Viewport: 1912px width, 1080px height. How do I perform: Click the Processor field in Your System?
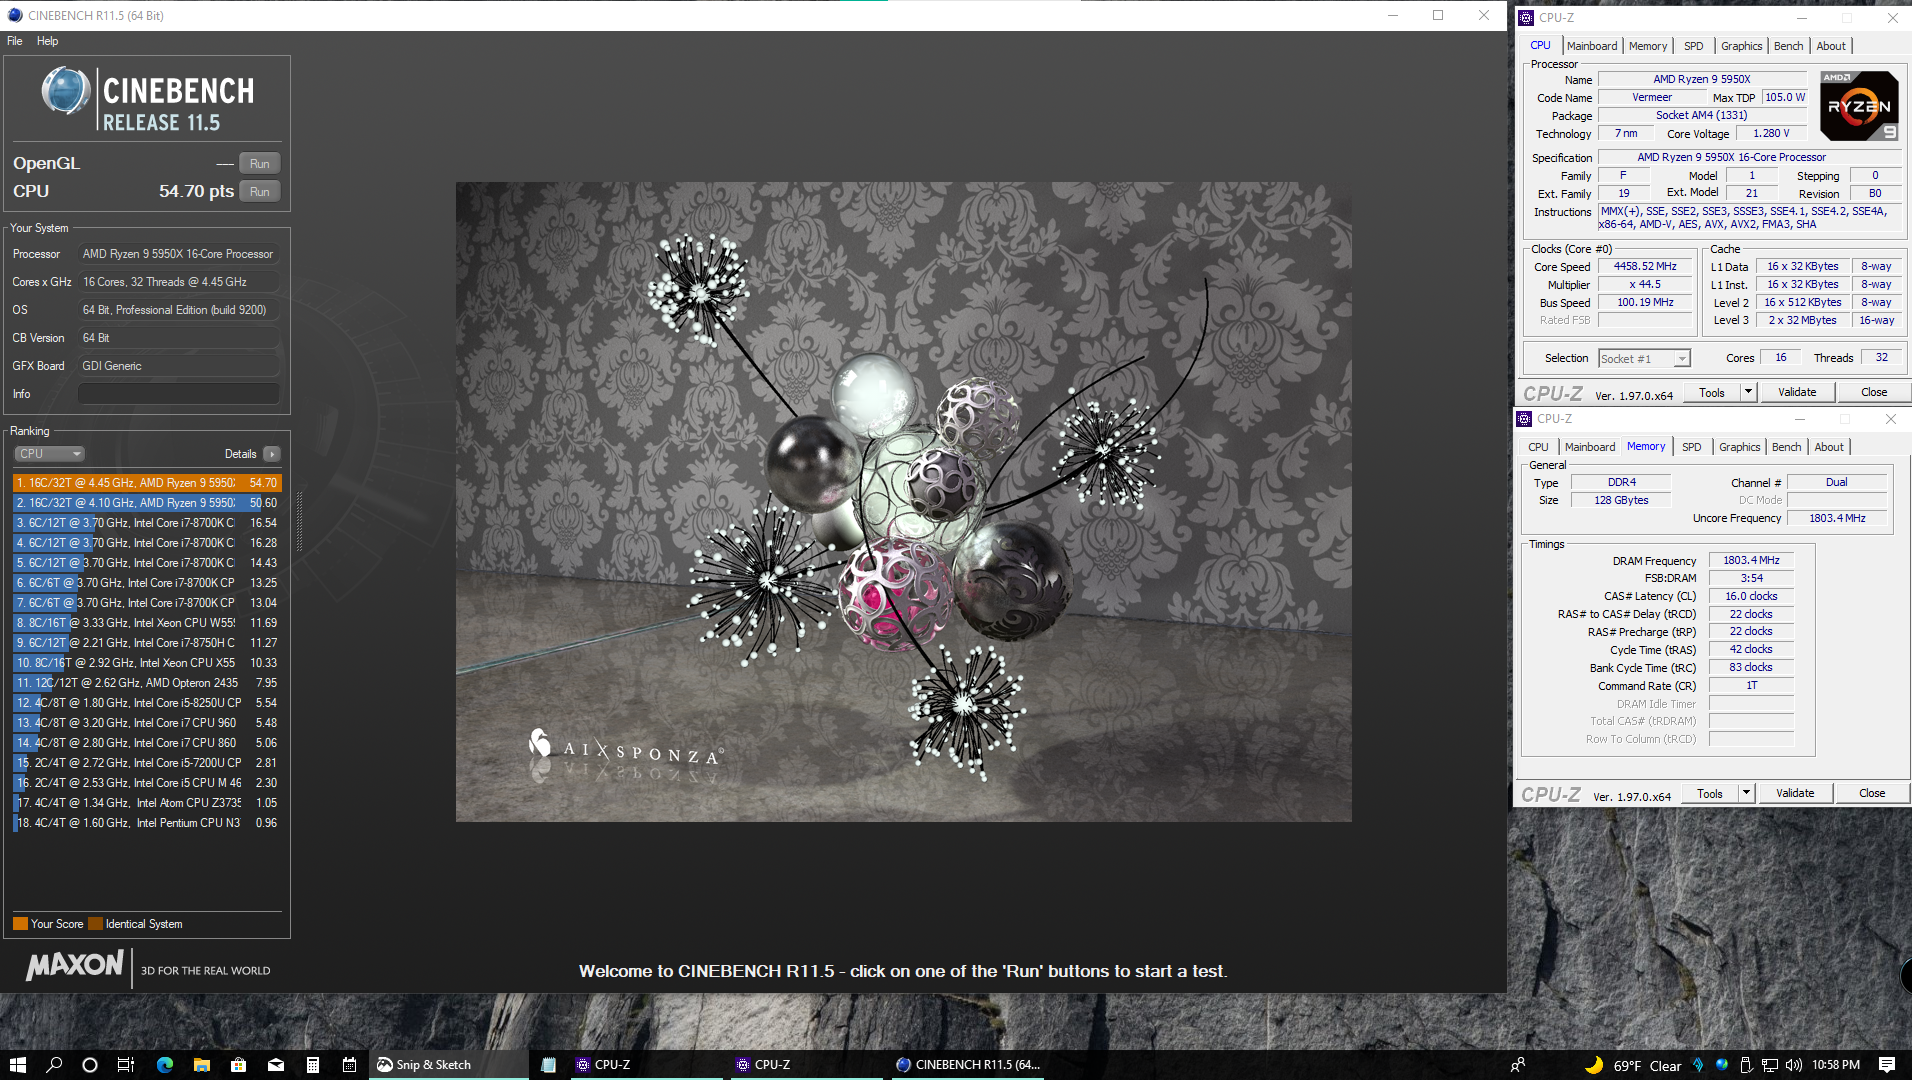pyautogui.click(x=179, y=254)
